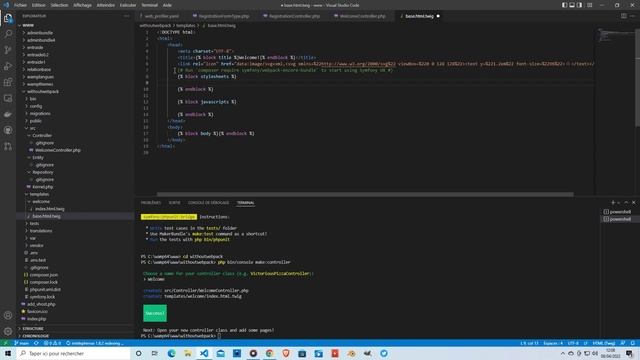Open the Run and Debug view

point(8,66)
